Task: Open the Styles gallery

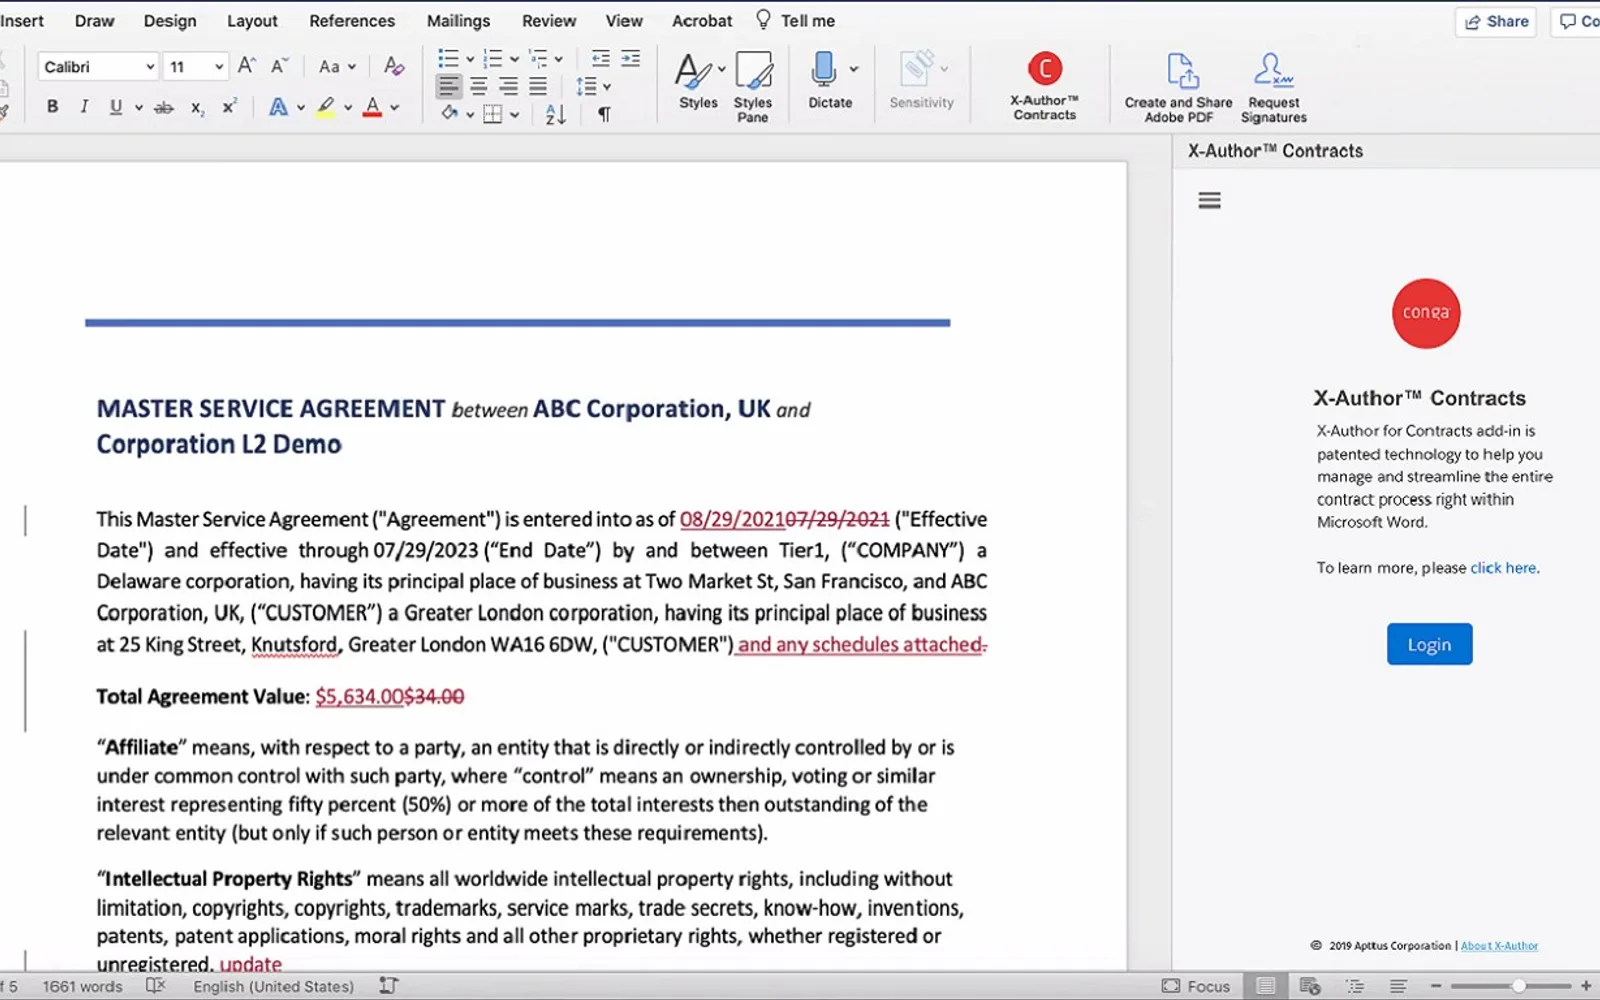Action: 698,80
